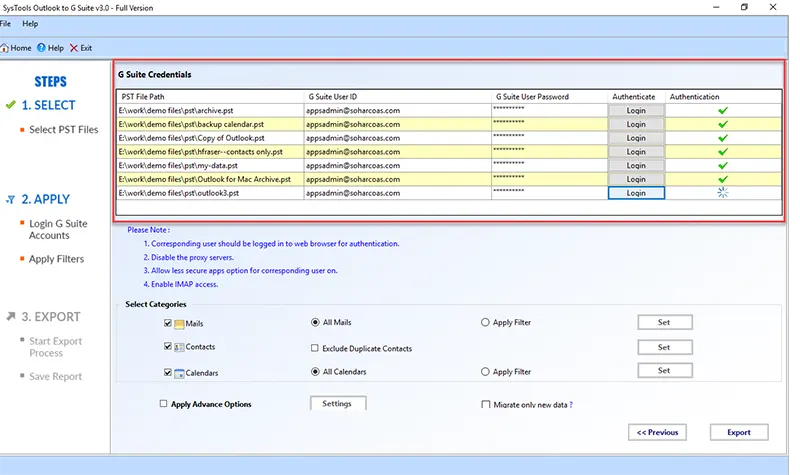Toggle the Mails category checkbox
This screenshot has height=475, width=800.
click(x=167, y=323)
